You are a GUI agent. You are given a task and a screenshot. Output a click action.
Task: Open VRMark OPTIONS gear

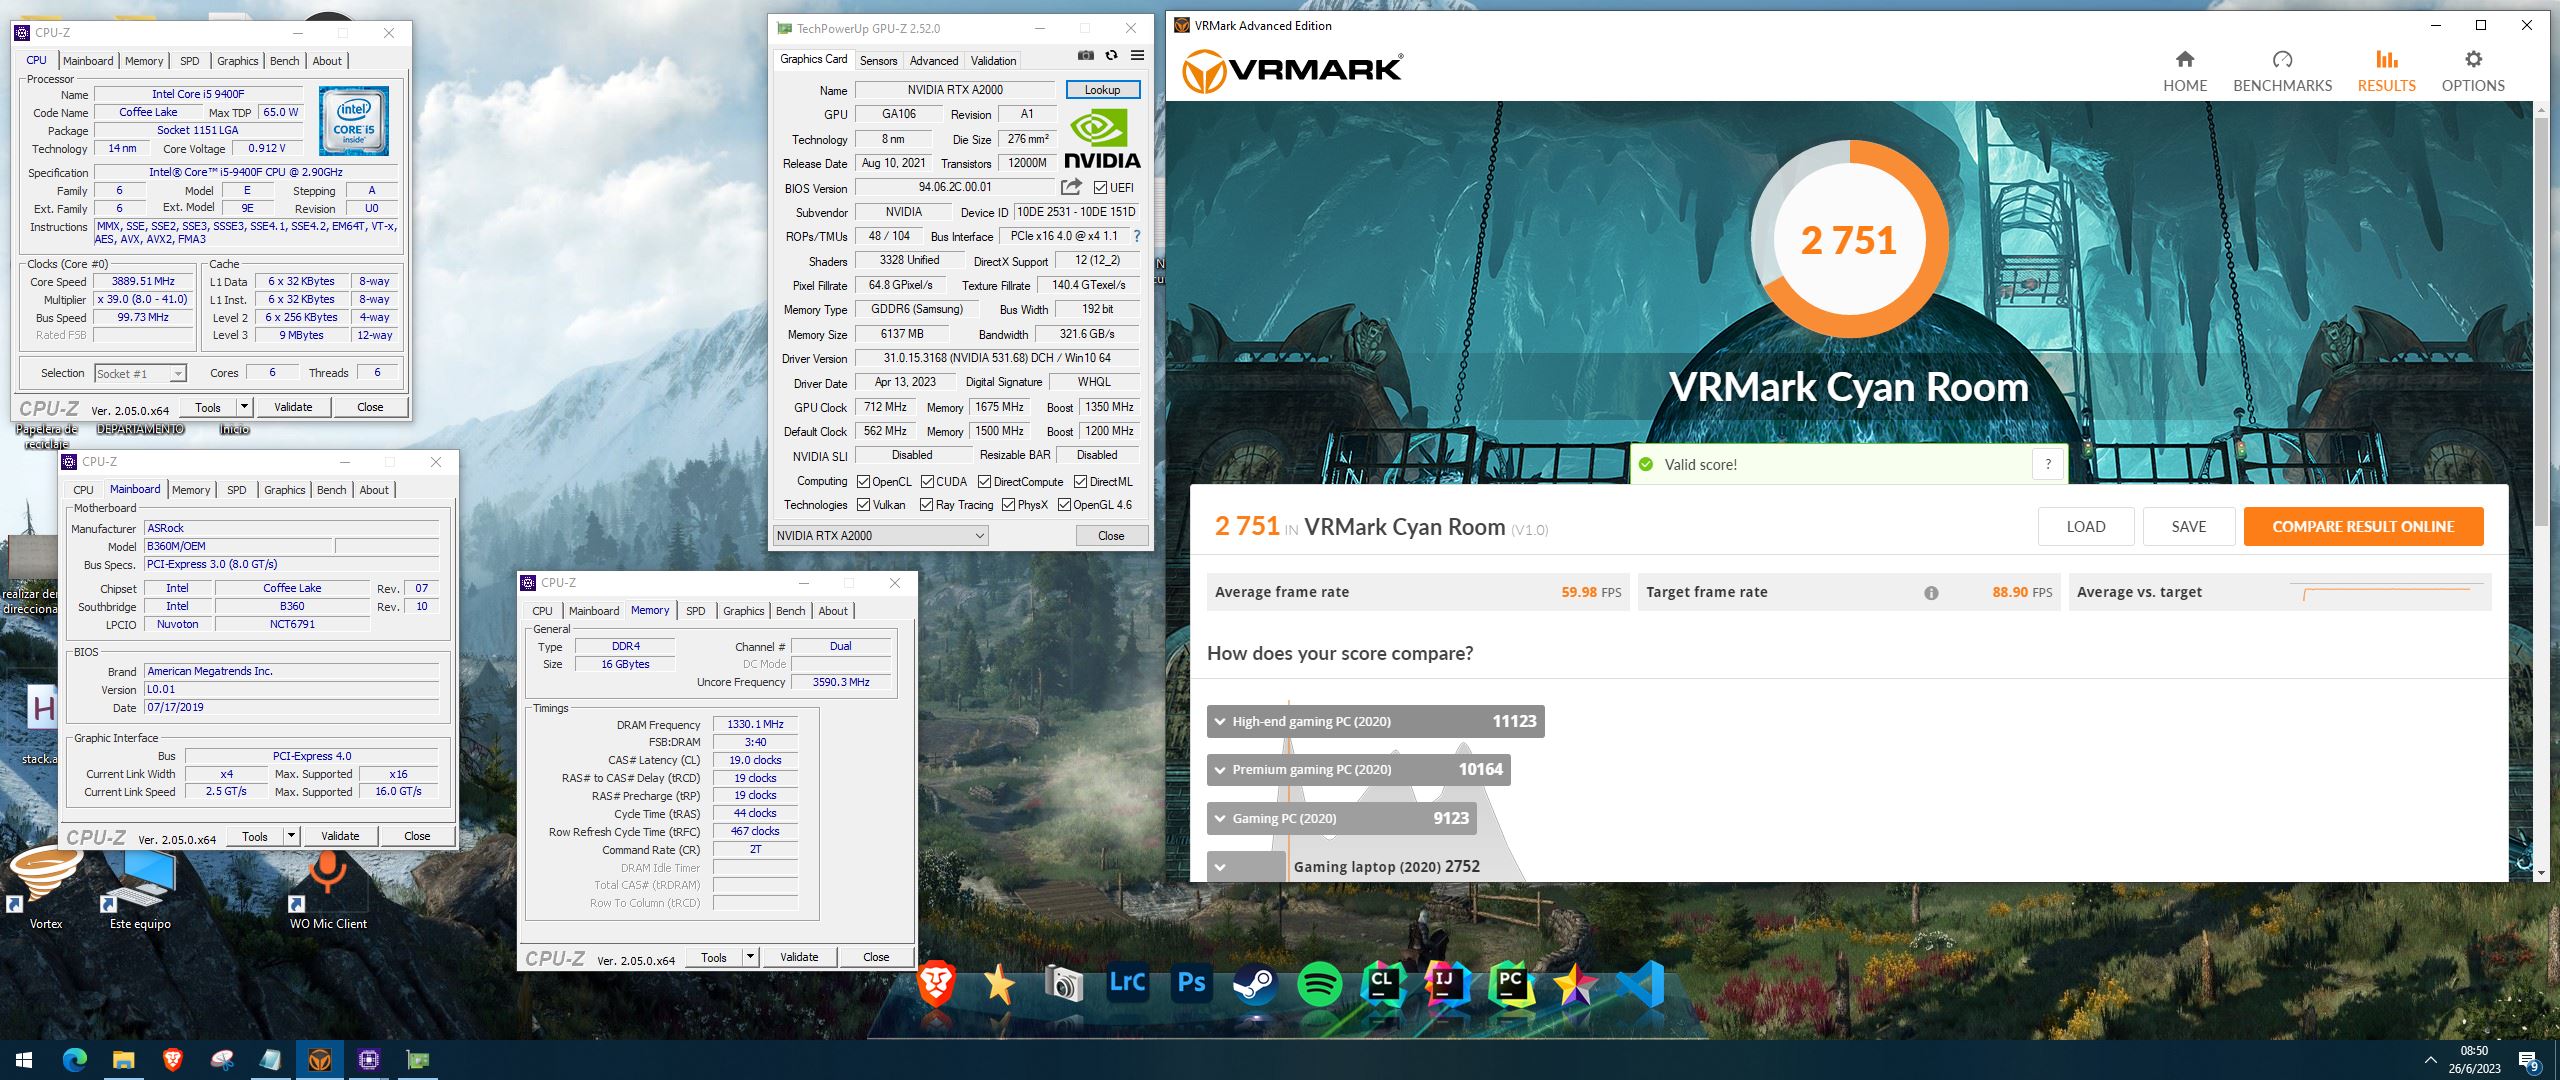(2473, 71)
